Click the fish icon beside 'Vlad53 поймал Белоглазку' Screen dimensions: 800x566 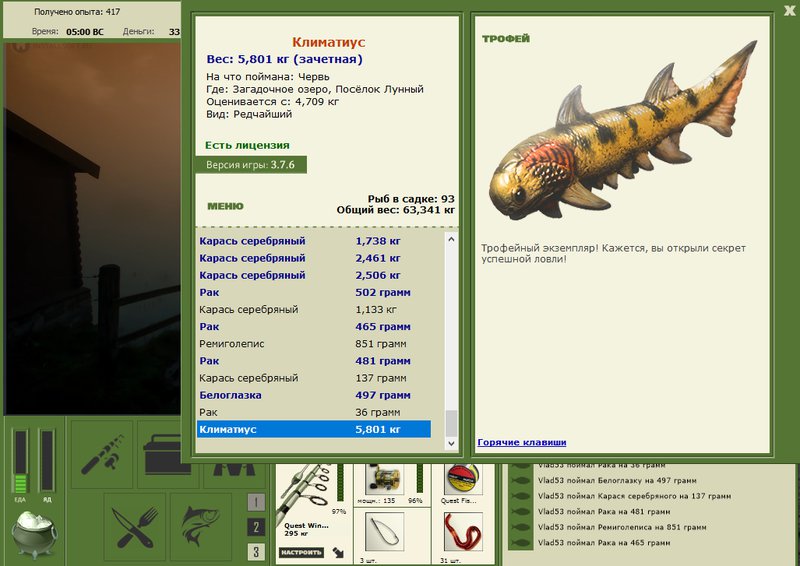click(x=521, y=480)
